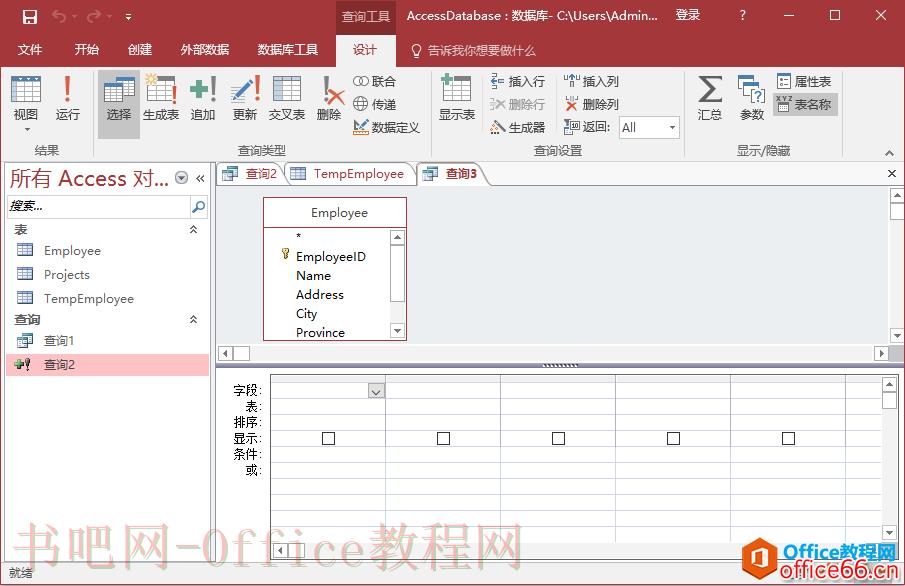Check the 显示 box in fifth grid column

tap(788, 439)
